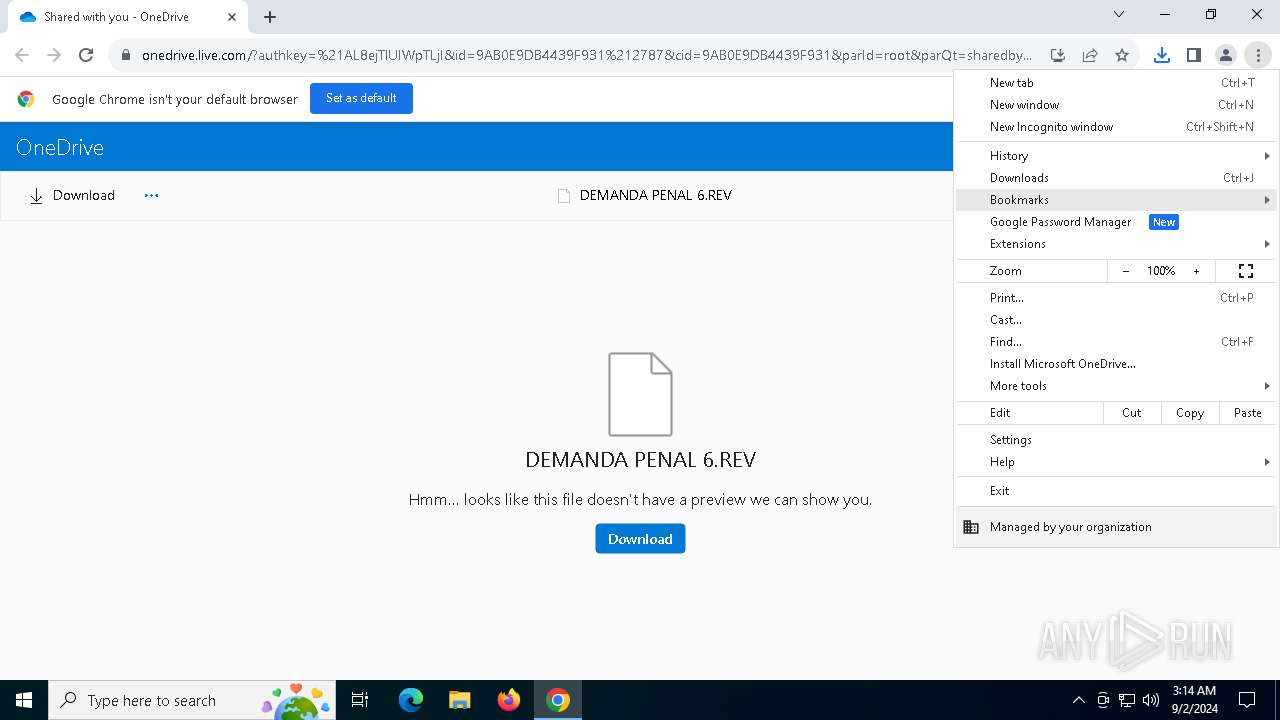
Task: Expand the Extensions submenu
Action: point(1116,244)
